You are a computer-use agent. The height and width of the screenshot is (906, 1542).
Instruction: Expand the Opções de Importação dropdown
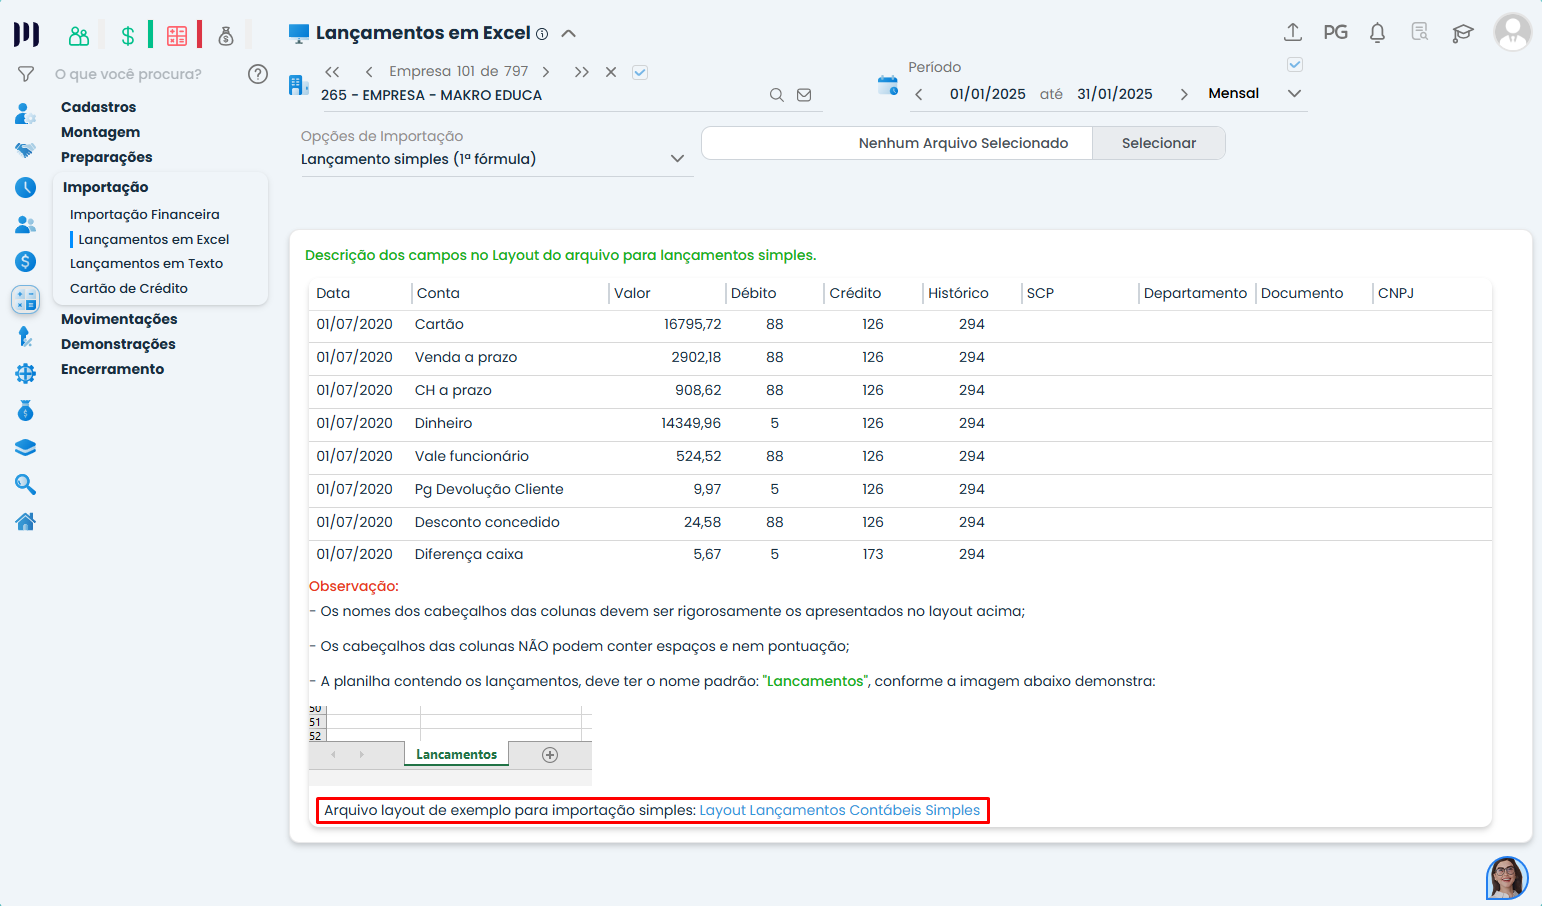click(677, 159)
